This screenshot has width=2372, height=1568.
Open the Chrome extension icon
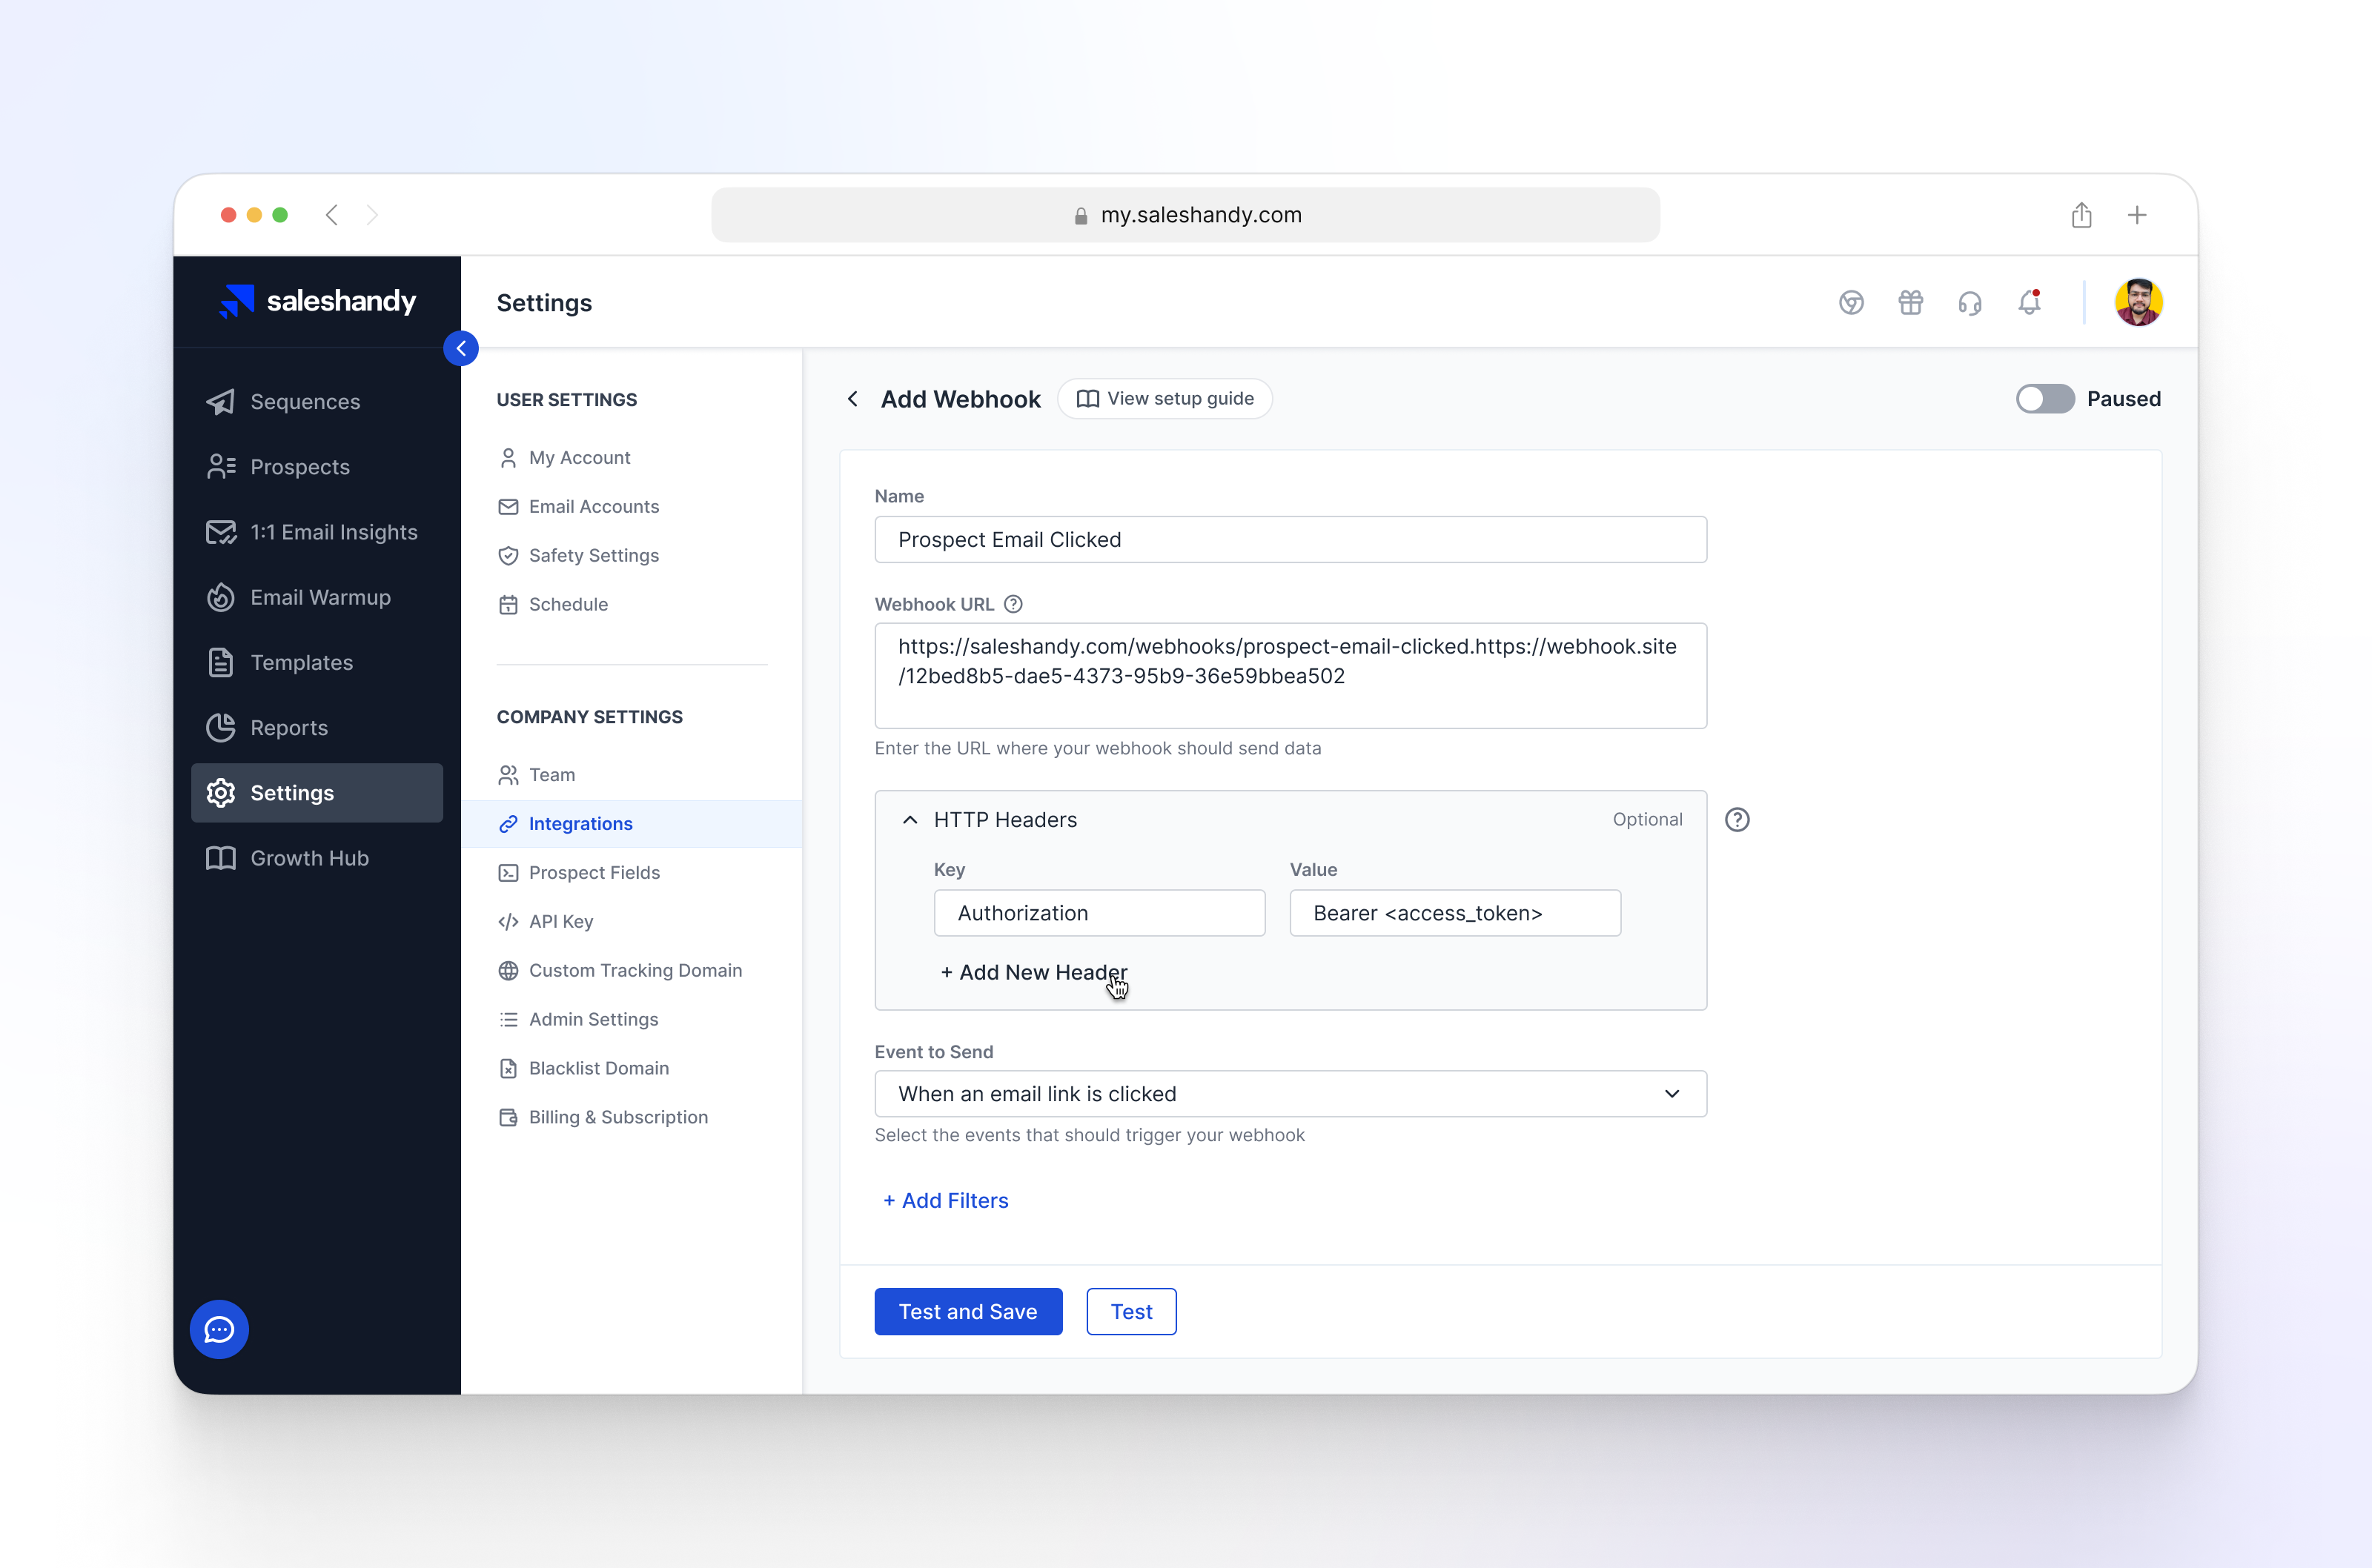(1851, 302)
